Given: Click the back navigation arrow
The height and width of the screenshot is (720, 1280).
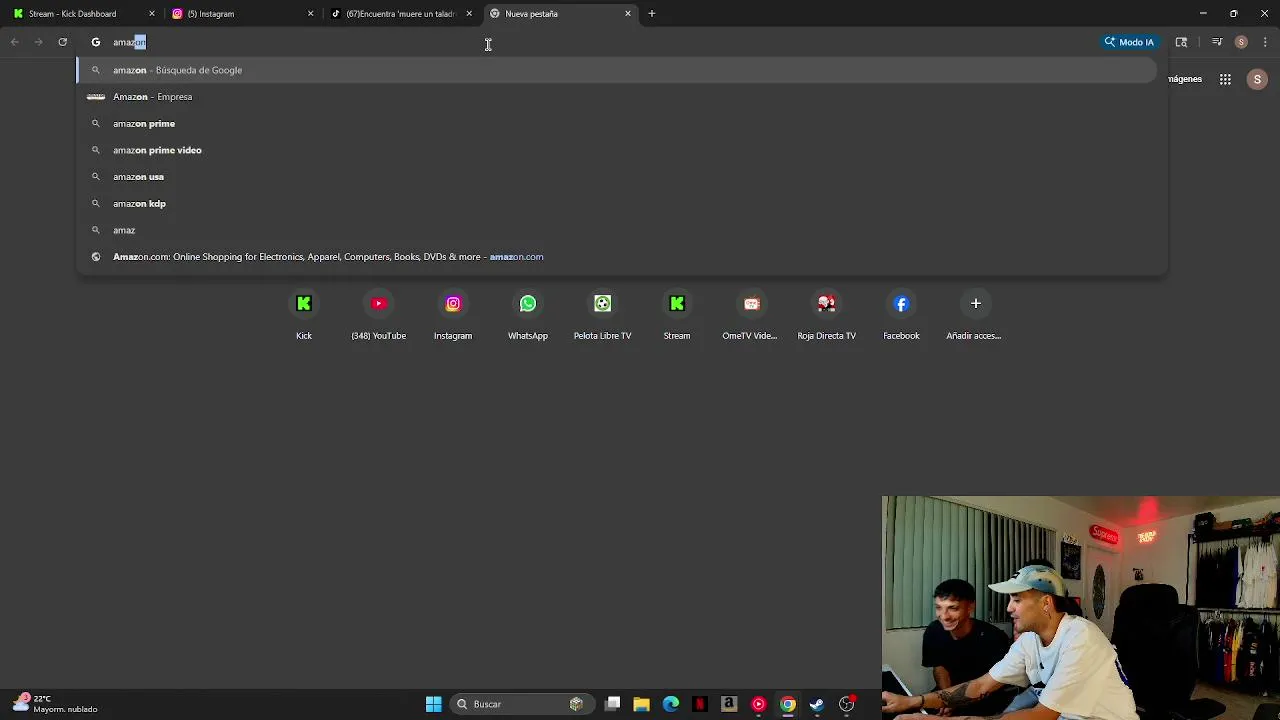Looking at the screenshot, I should click(14, 42).
